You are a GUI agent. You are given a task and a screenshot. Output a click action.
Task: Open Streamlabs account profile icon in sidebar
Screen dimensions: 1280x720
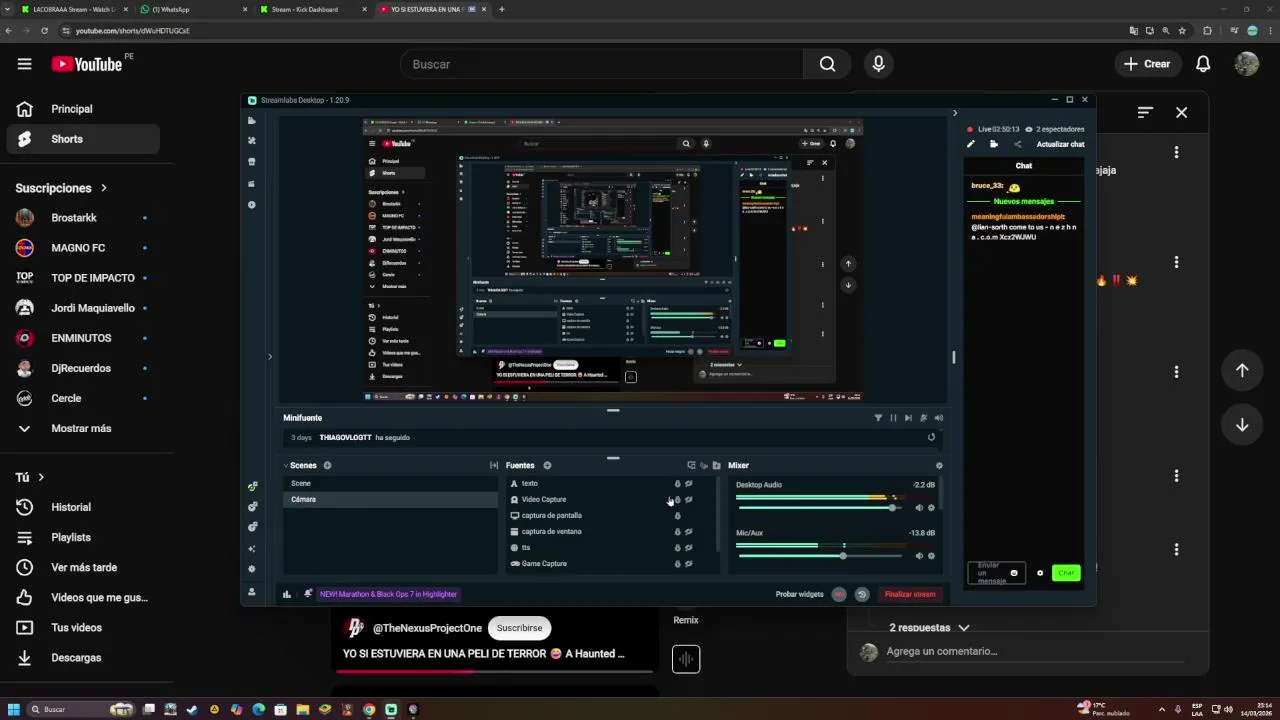pos(252,591)
